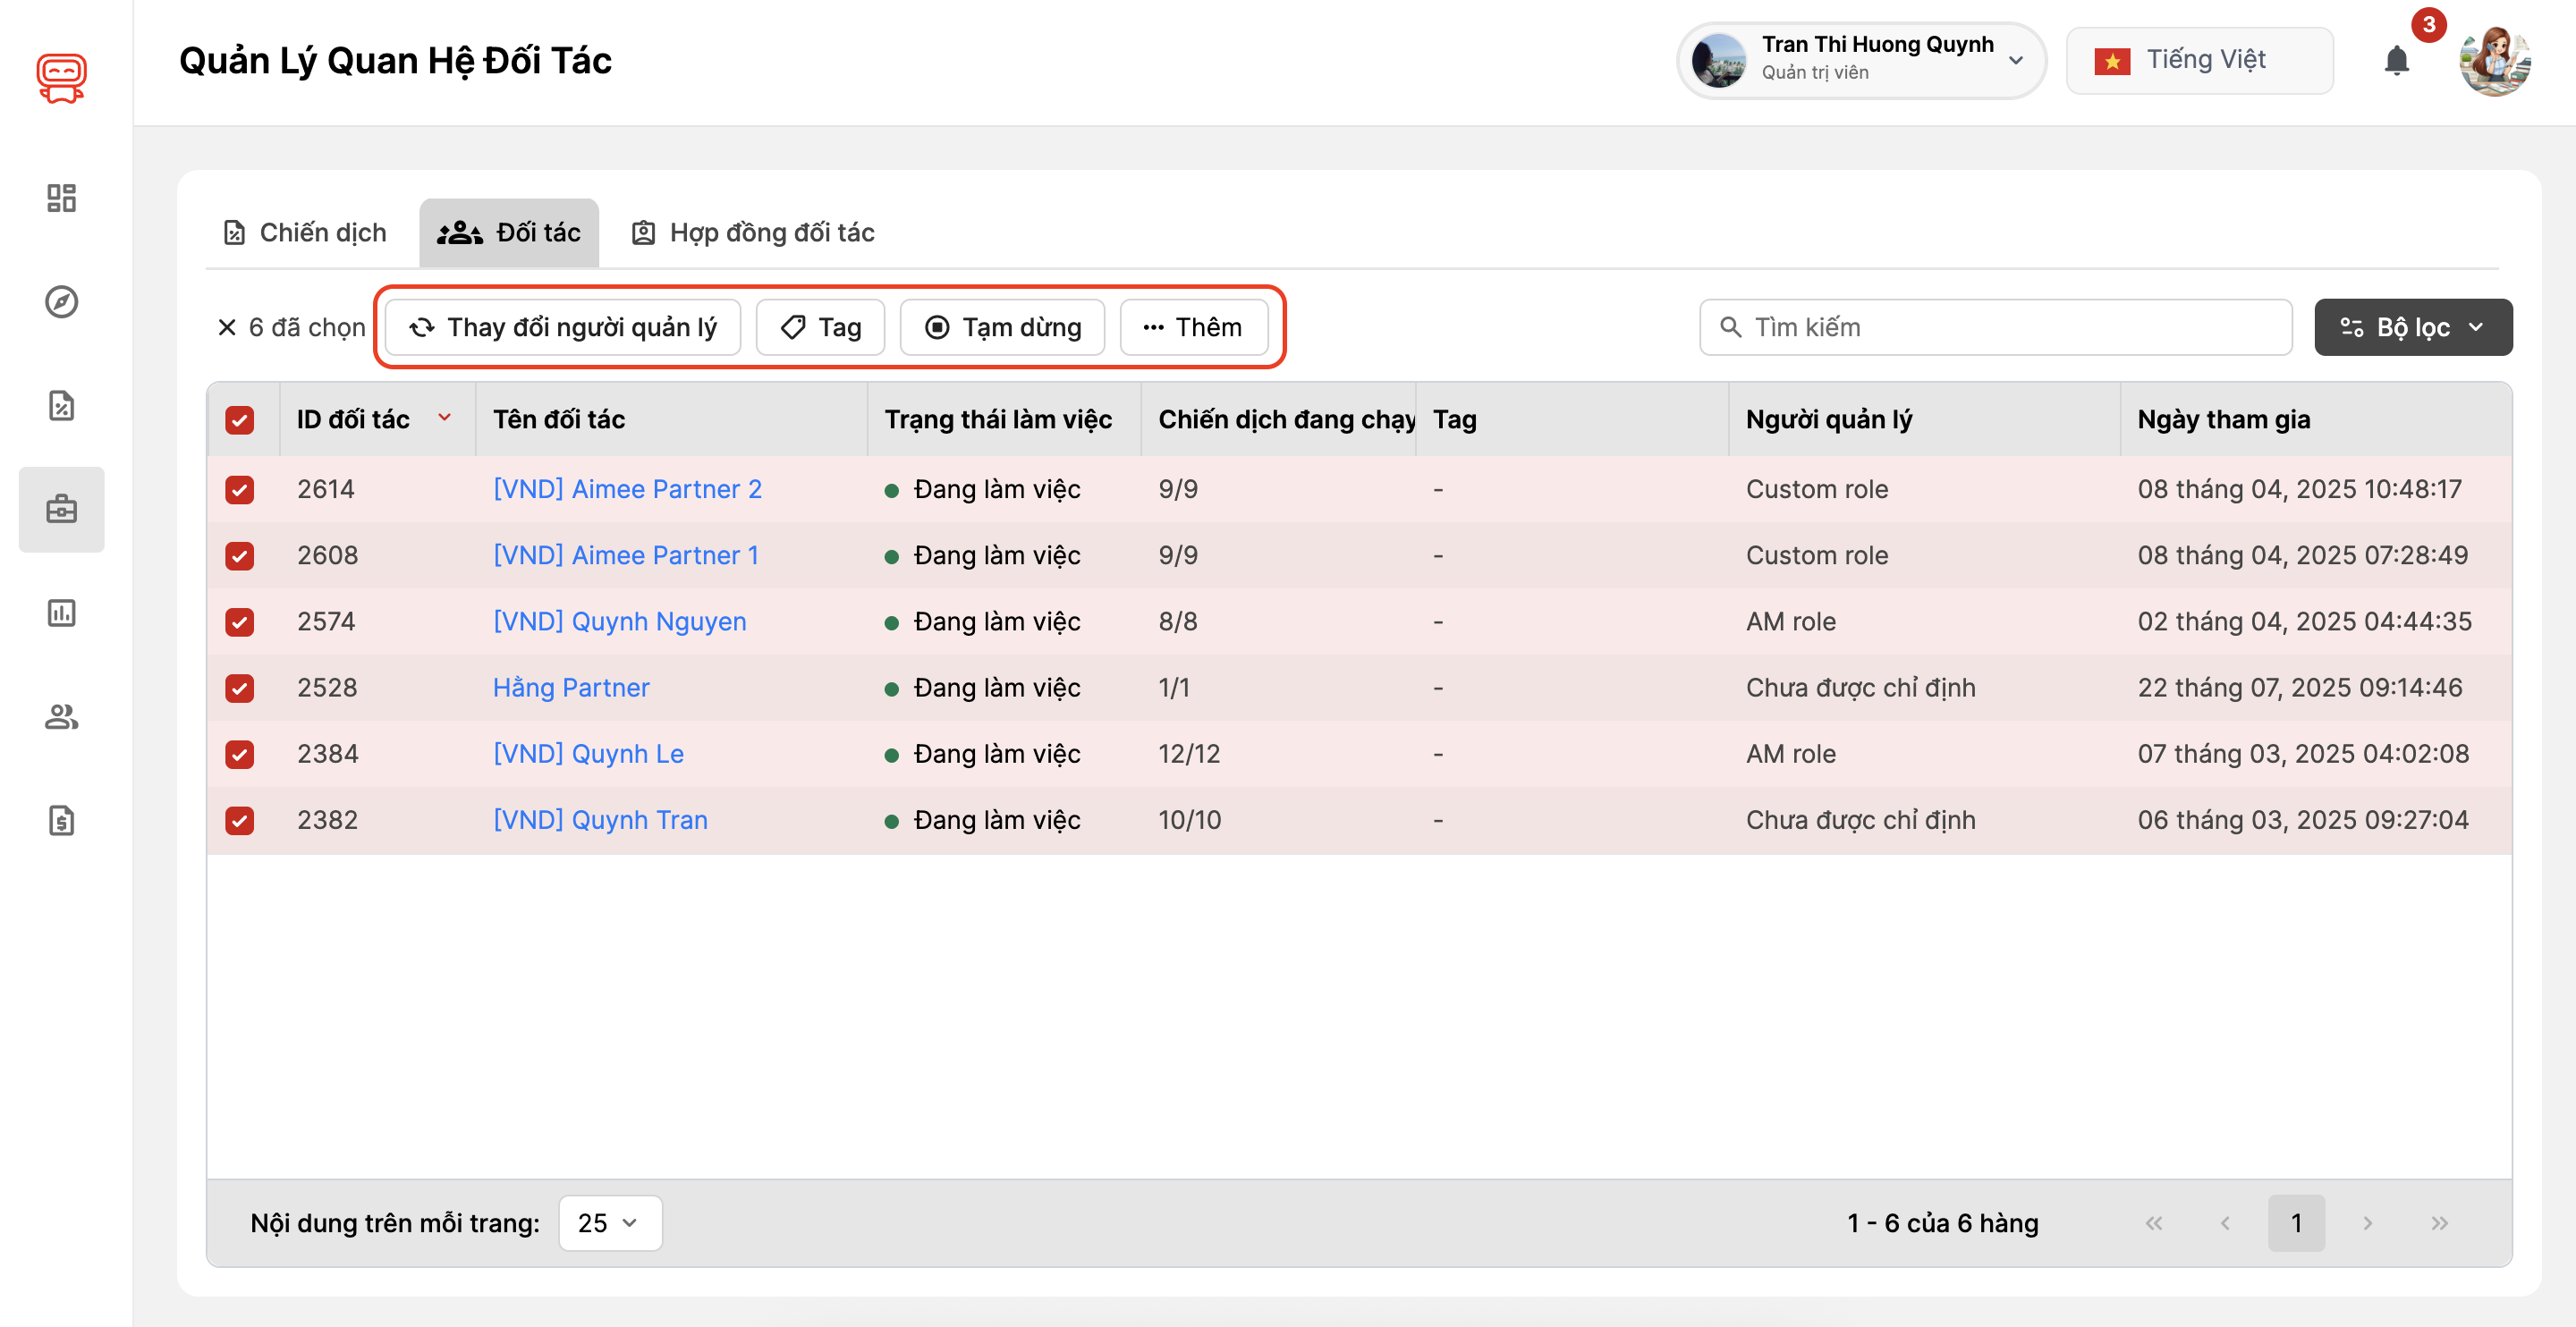
Task: Uncheck the checkbox for partner 2614
Action: [x=239, y=489]
